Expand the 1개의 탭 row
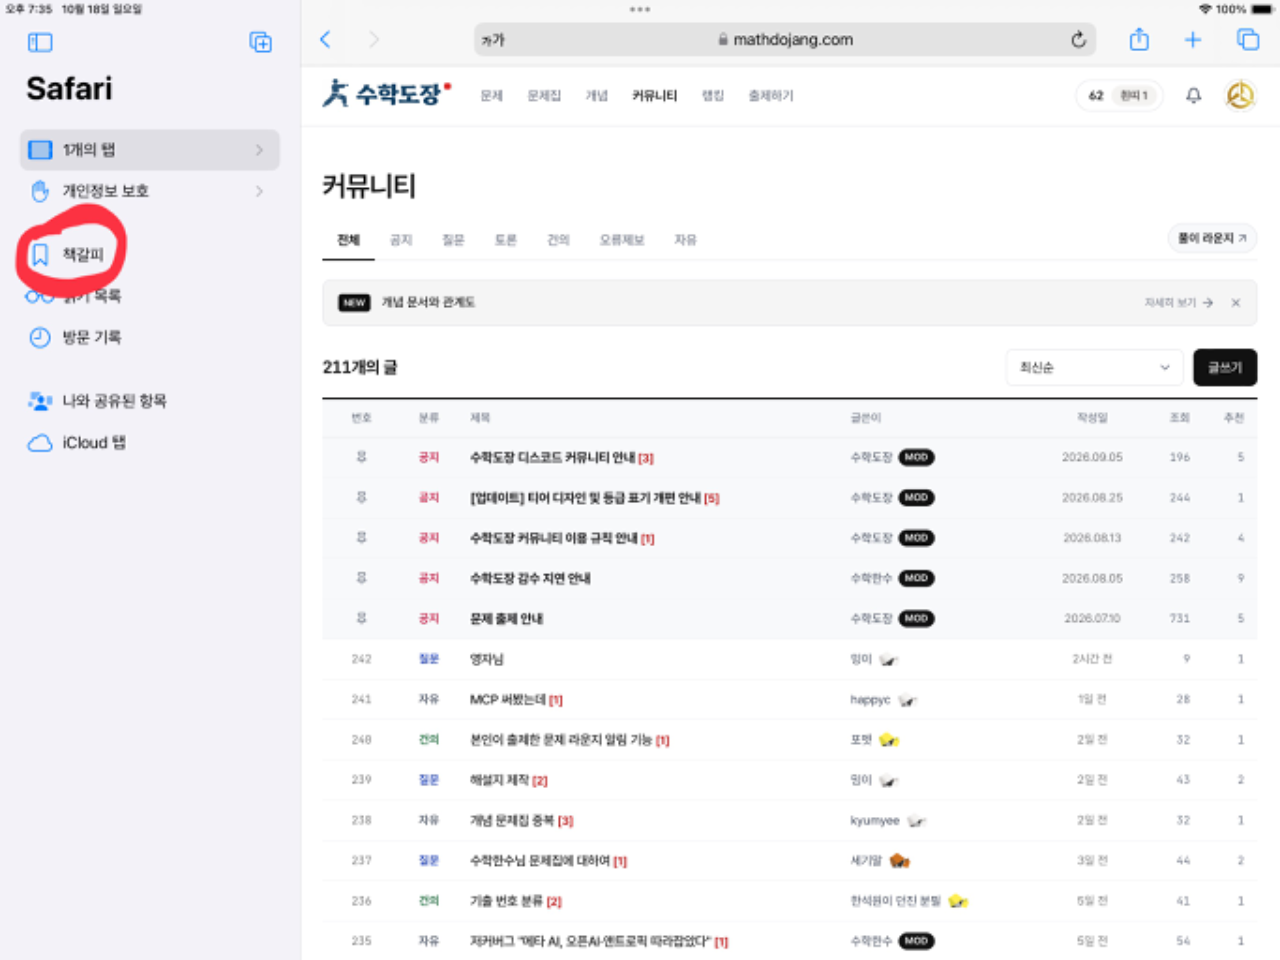This screenshot has height=960, width=1280. [x=150, y=150]
